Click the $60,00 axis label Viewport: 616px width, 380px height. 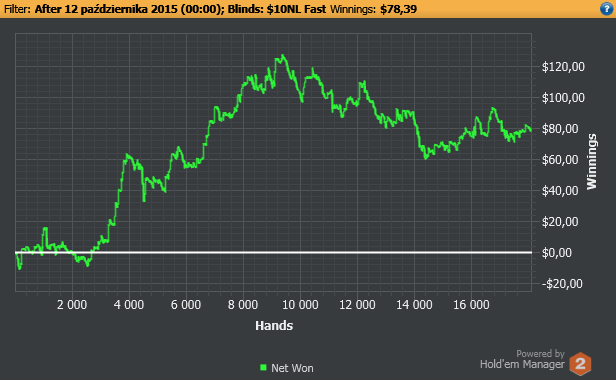[560, 160]
